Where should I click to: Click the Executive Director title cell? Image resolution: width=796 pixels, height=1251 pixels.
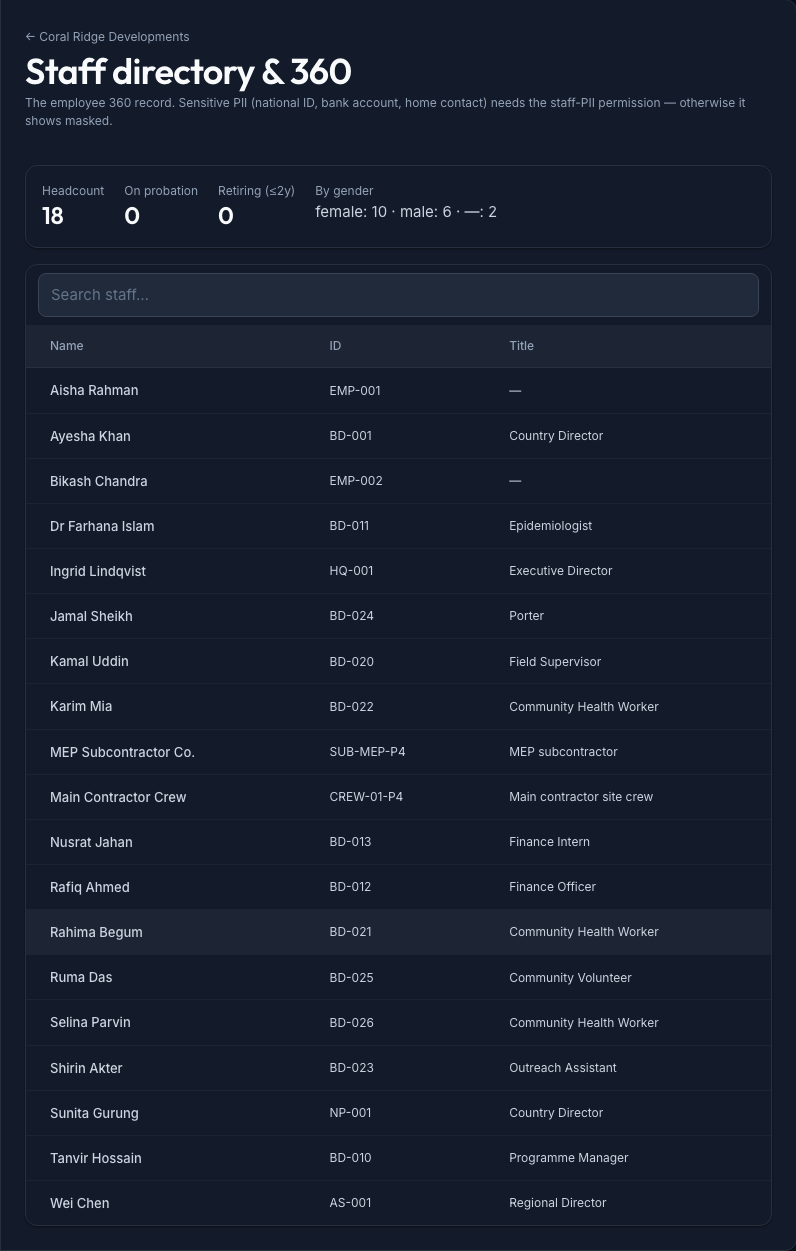click(x=561, y=571)
